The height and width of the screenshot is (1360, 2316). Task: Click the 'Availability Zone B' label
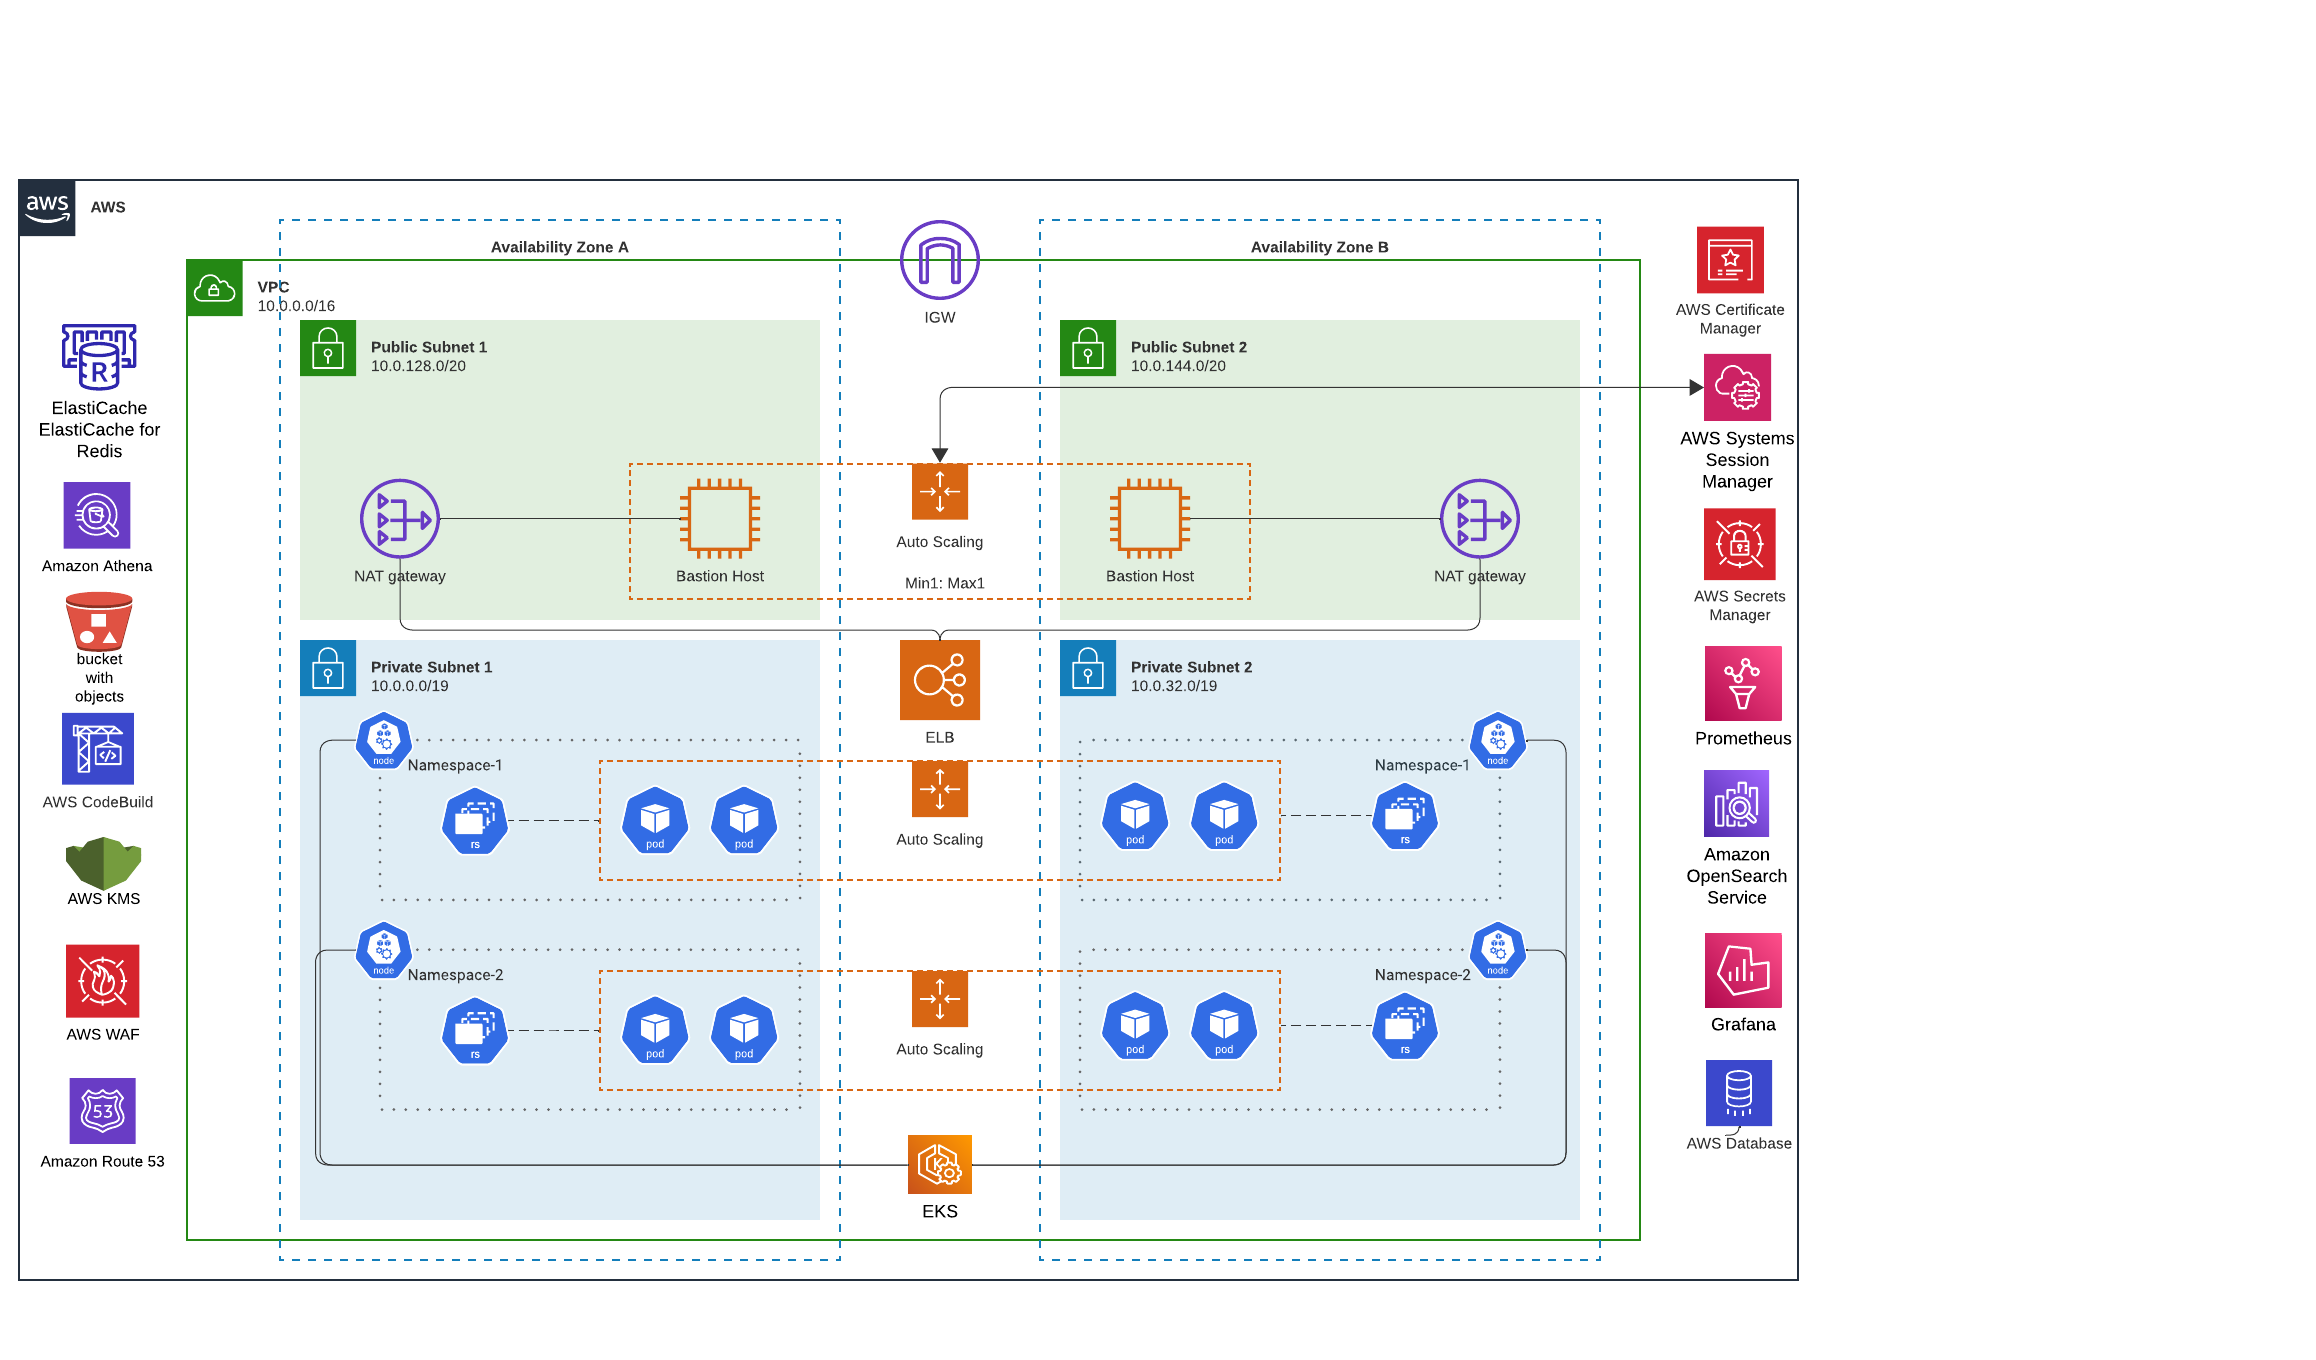1320,247
